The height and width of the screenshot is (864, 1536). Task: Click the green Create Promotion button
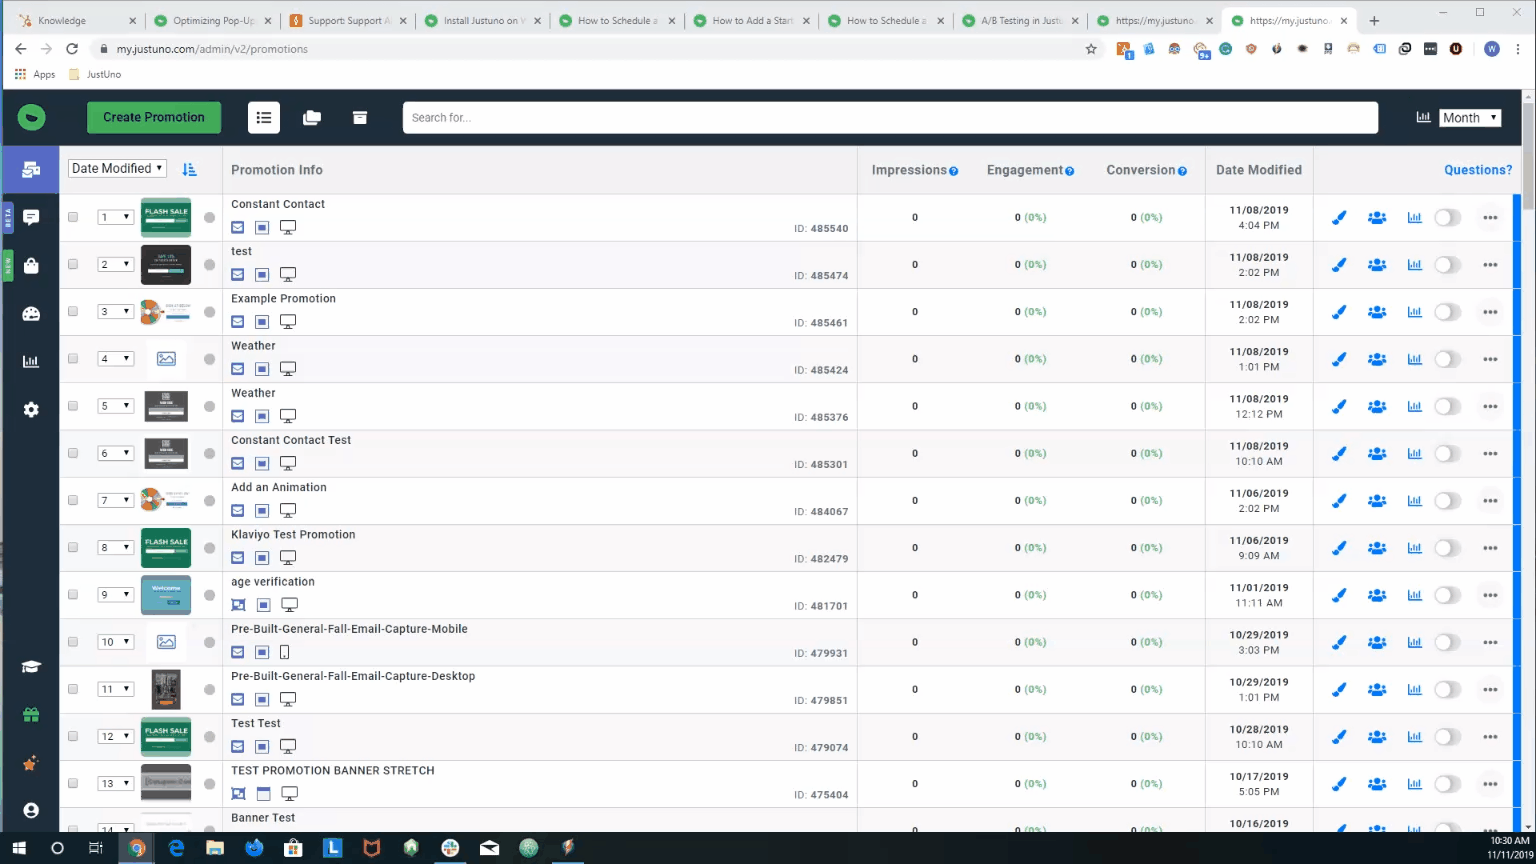click(x=154, y=117)
